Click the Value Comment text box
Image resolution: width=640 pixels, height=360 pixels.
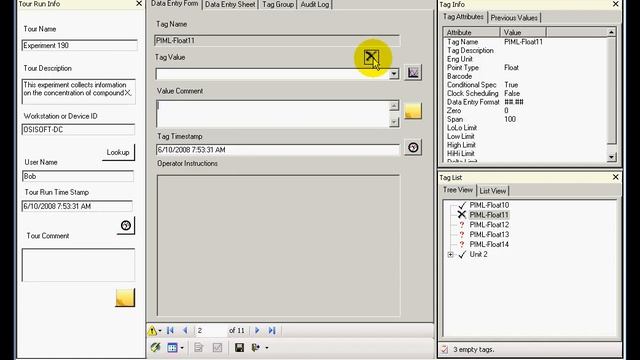click(x=272, y=114)
